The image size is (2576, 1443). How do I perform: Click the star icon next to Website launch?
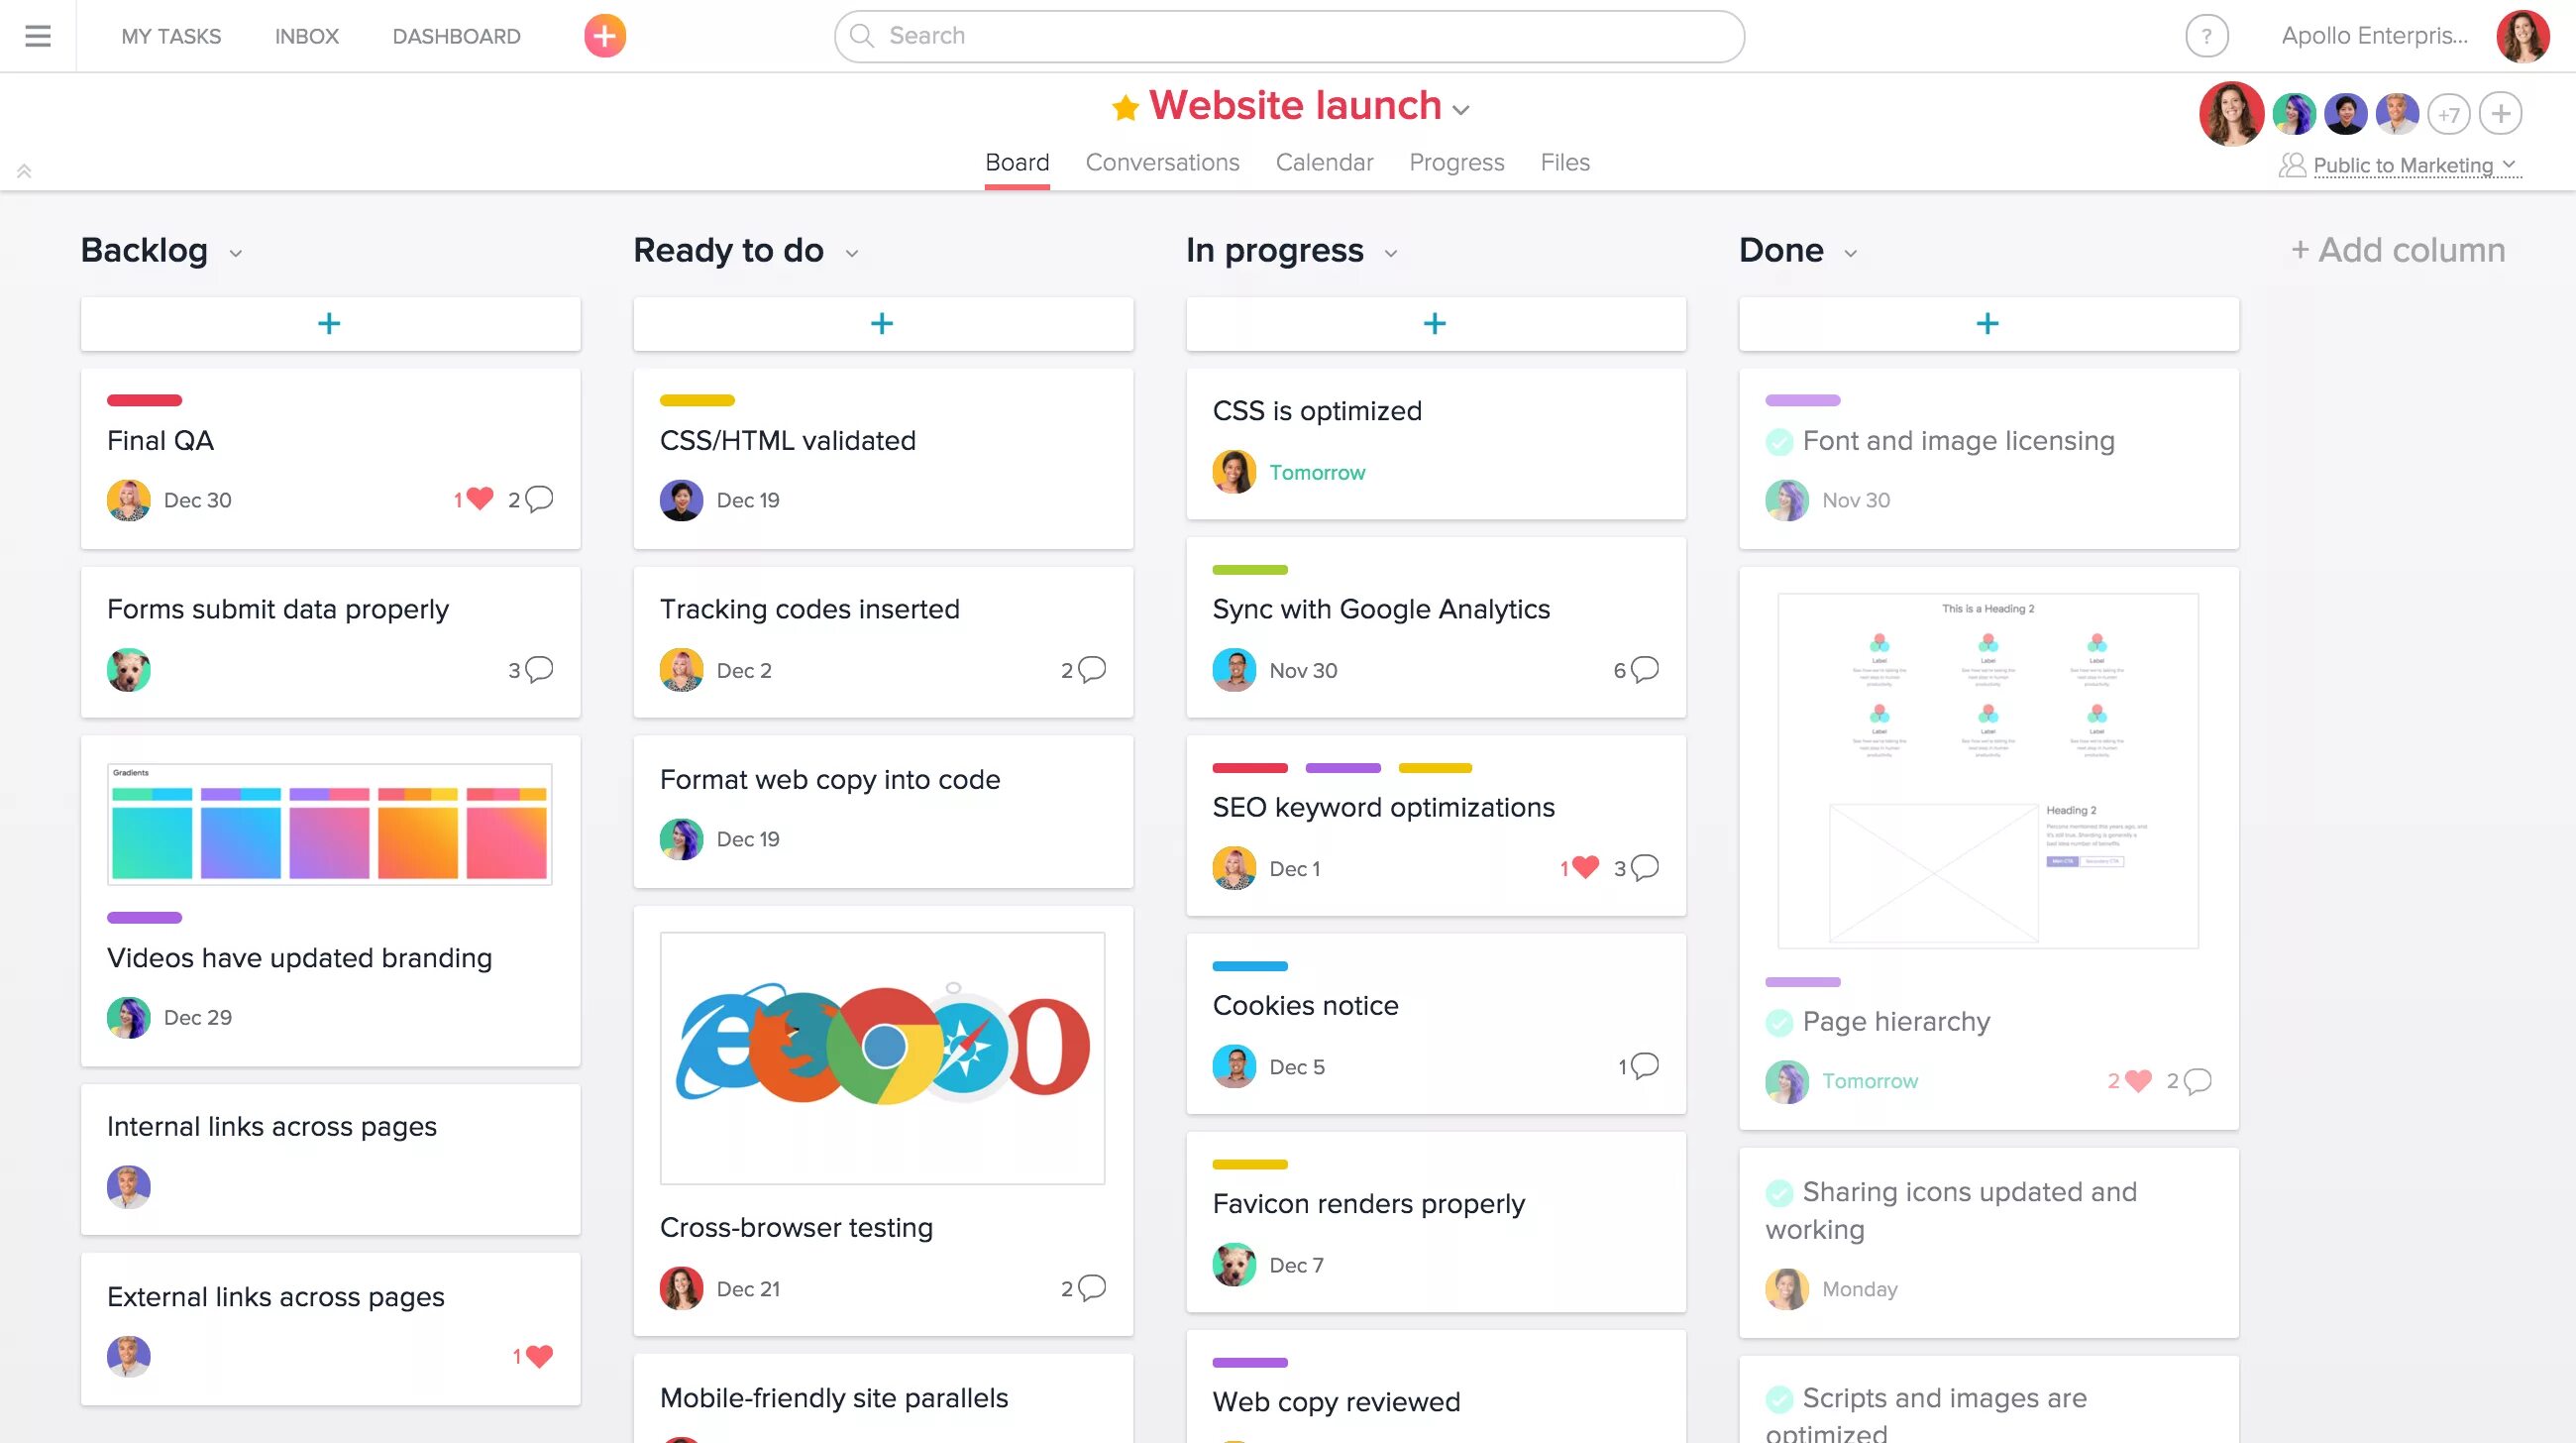tap(1120, 106)
